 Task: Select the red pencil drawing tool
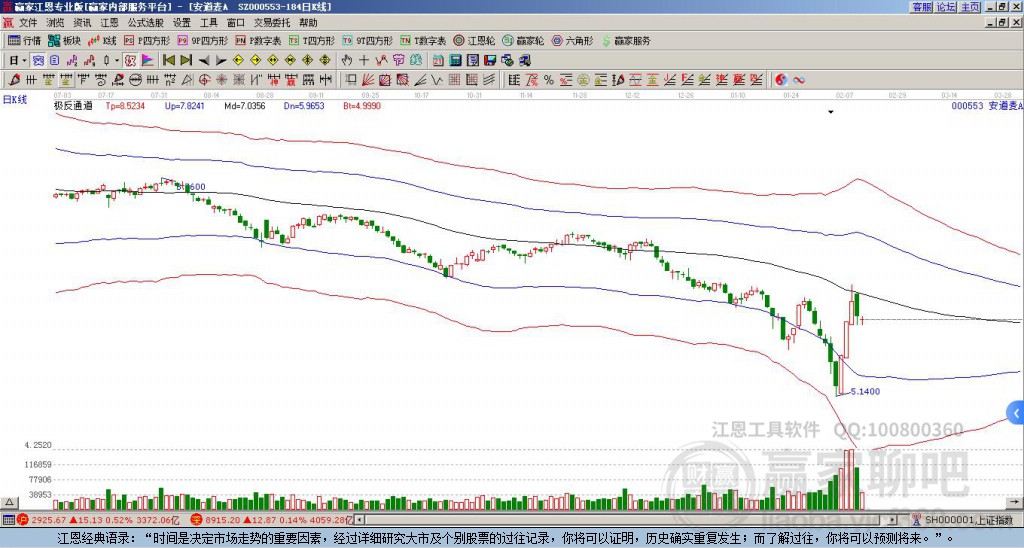pos(13,80)
